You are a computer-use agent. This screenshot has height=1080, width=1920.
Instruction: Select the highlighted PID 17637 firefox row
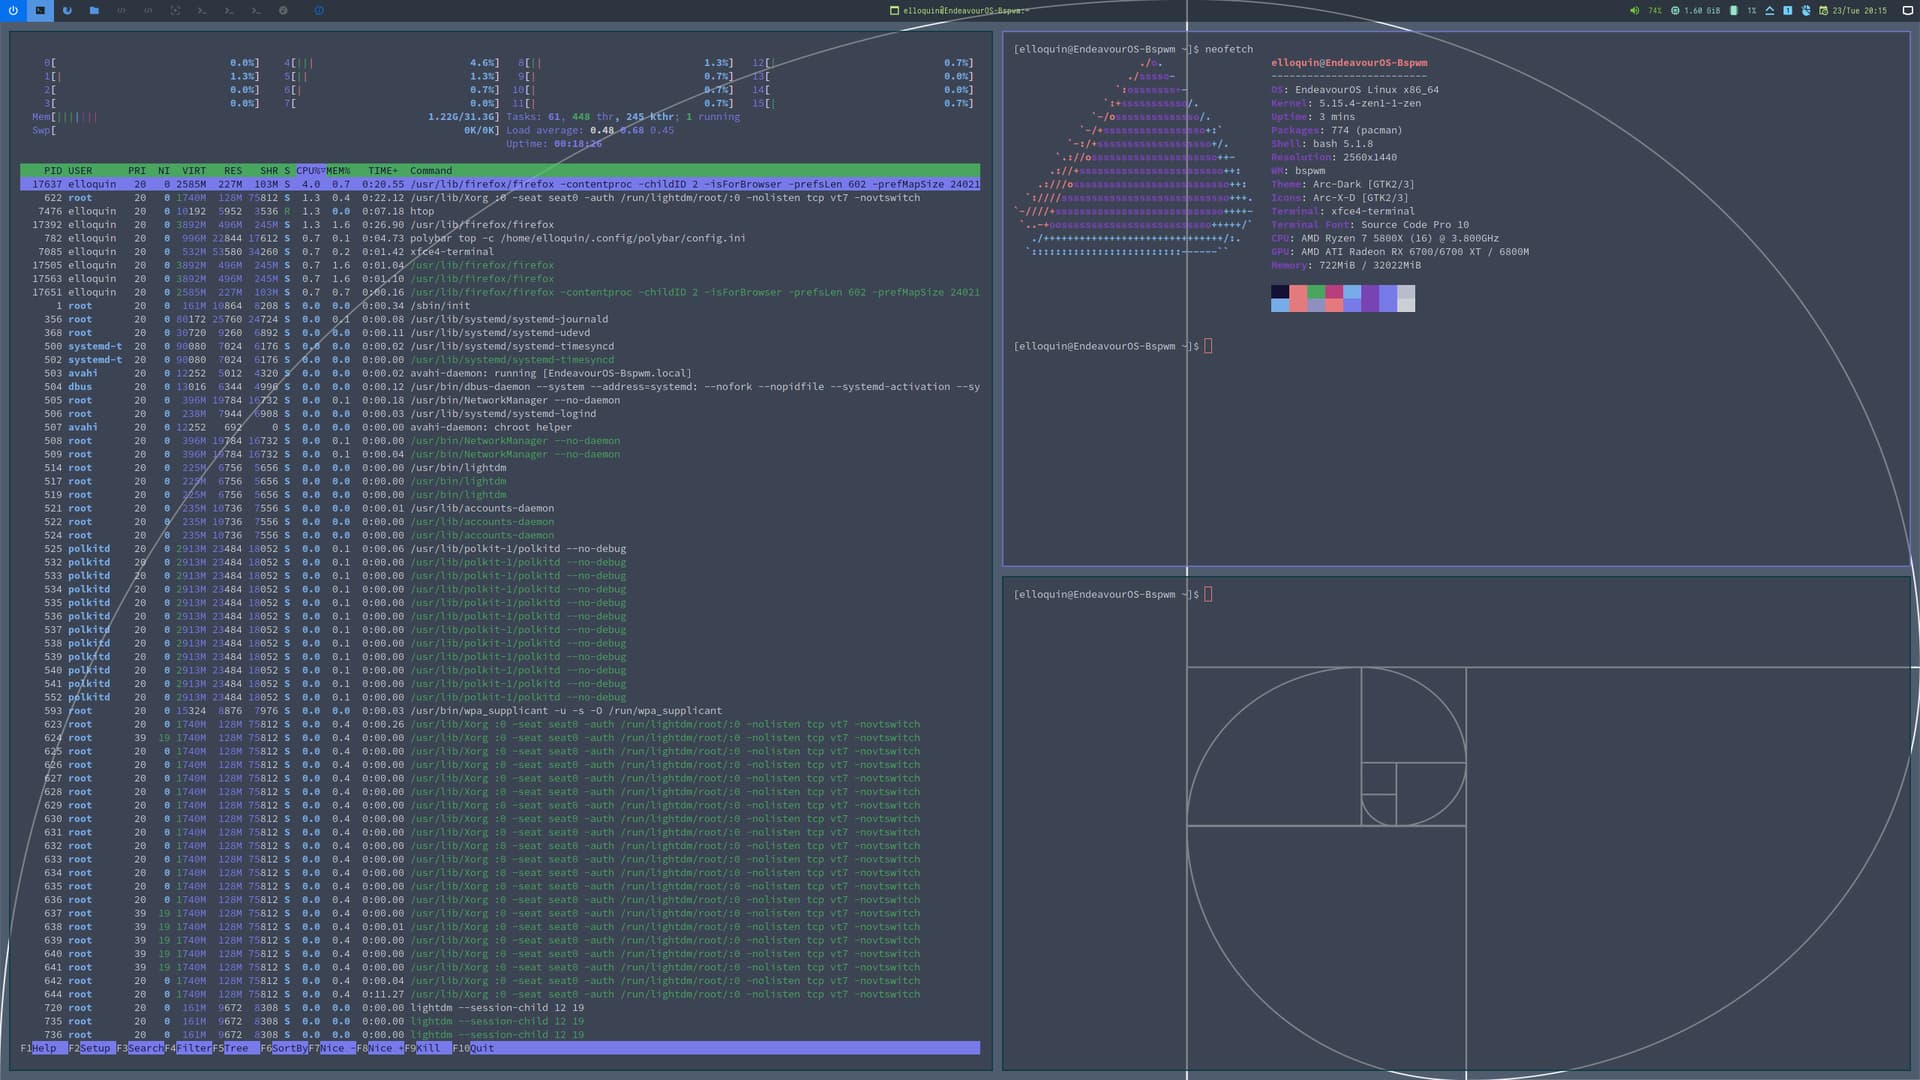pyautogui.click(x=500, y=184)
